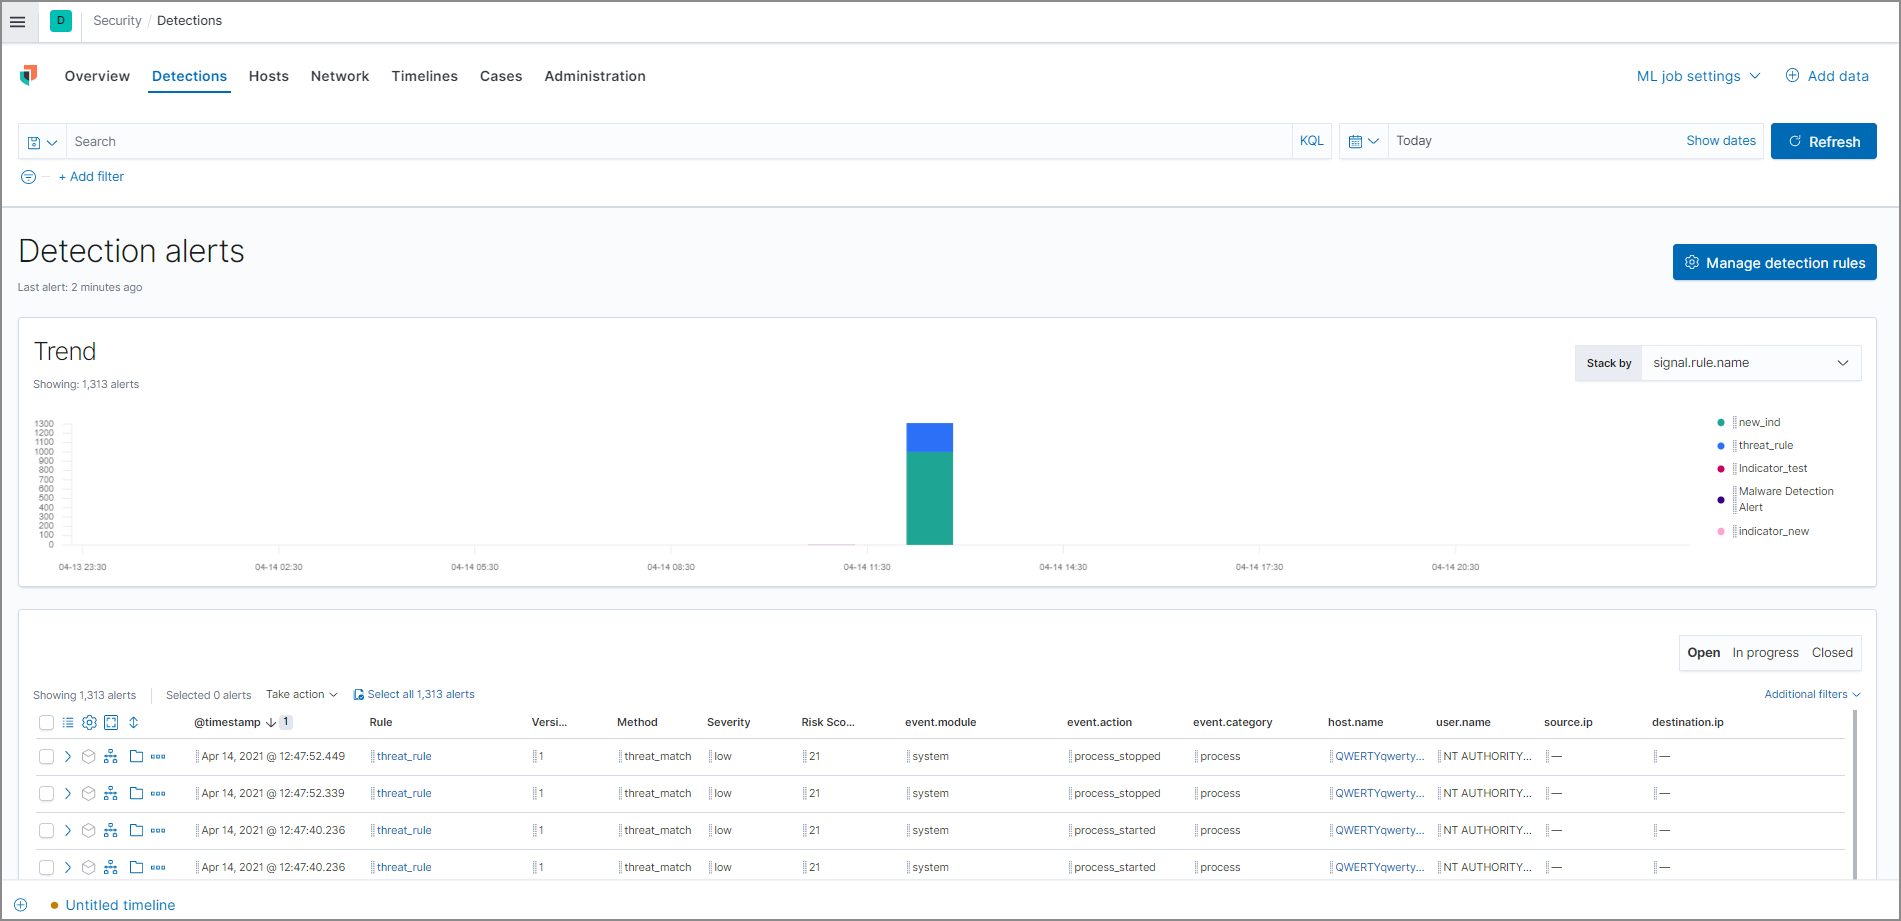
Task: Switch to the Hosts tab
Action: coord(268,76)
